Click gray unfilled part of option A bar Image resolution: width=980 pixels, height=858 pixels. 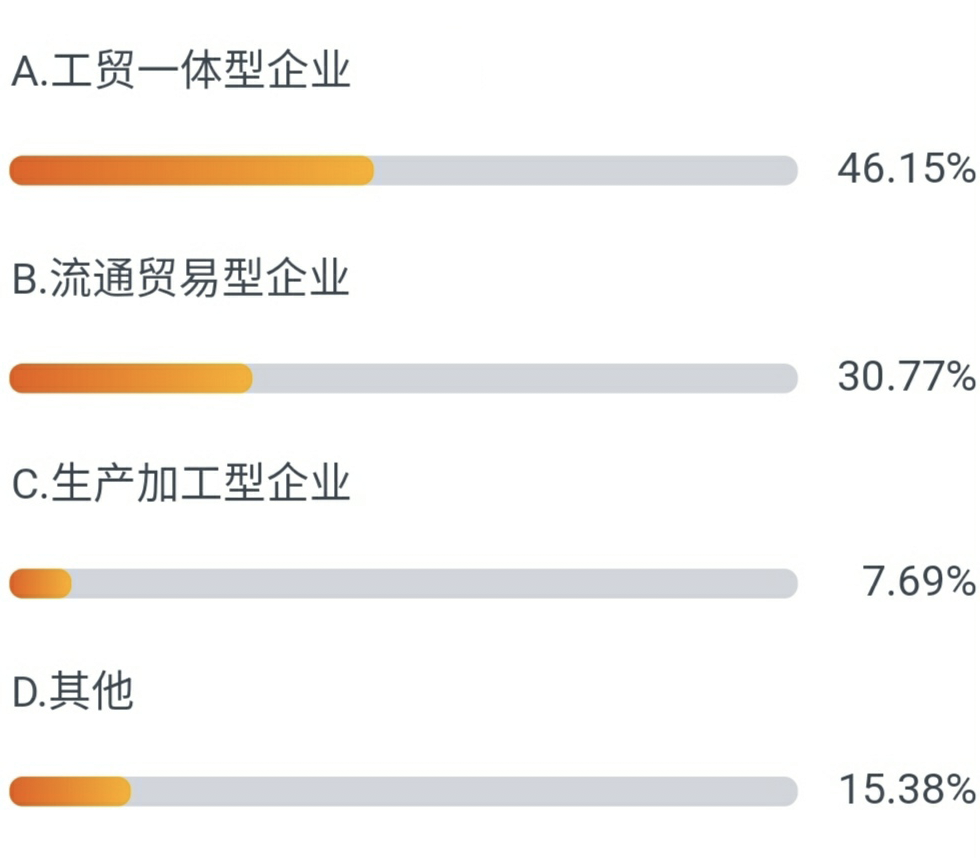[x=586, y=171]
